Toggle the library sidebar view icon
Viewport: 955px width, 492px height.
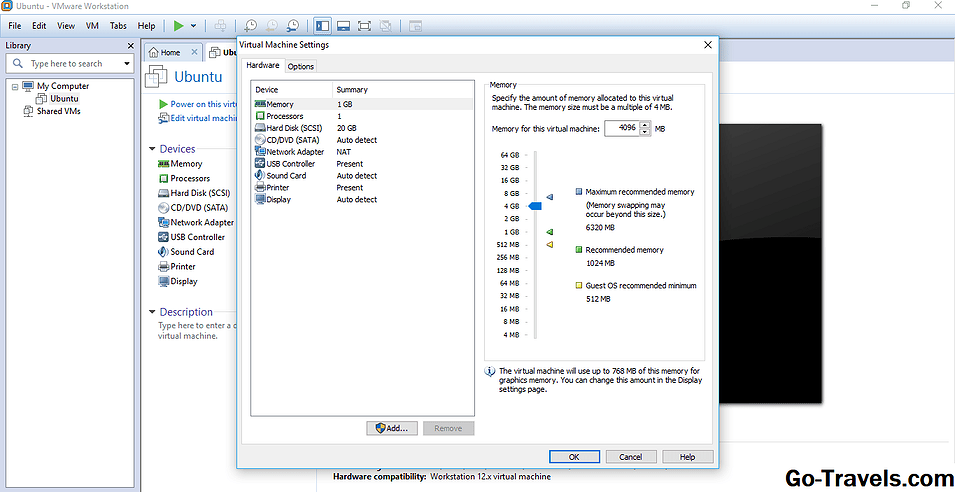[322, 25]
